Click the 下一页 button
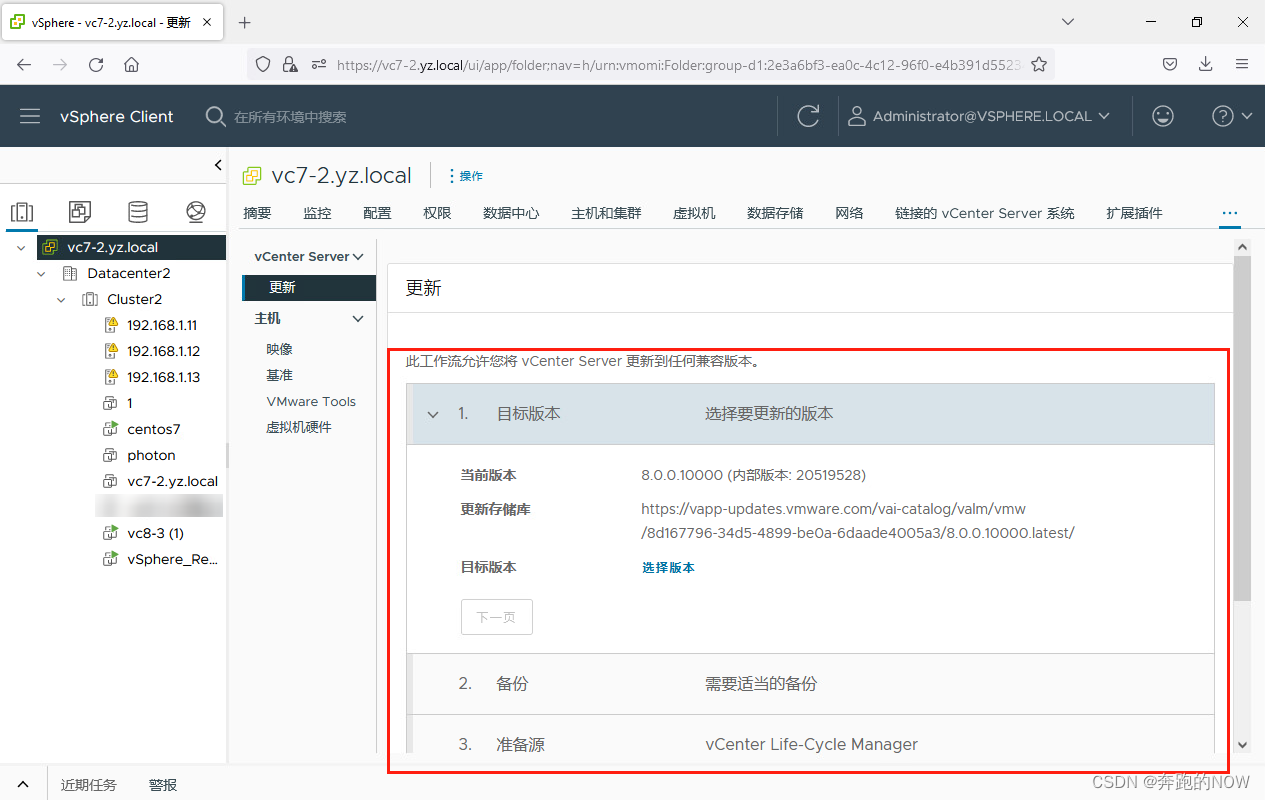This screenshot has height=800, width=1265. click(497, 617)
